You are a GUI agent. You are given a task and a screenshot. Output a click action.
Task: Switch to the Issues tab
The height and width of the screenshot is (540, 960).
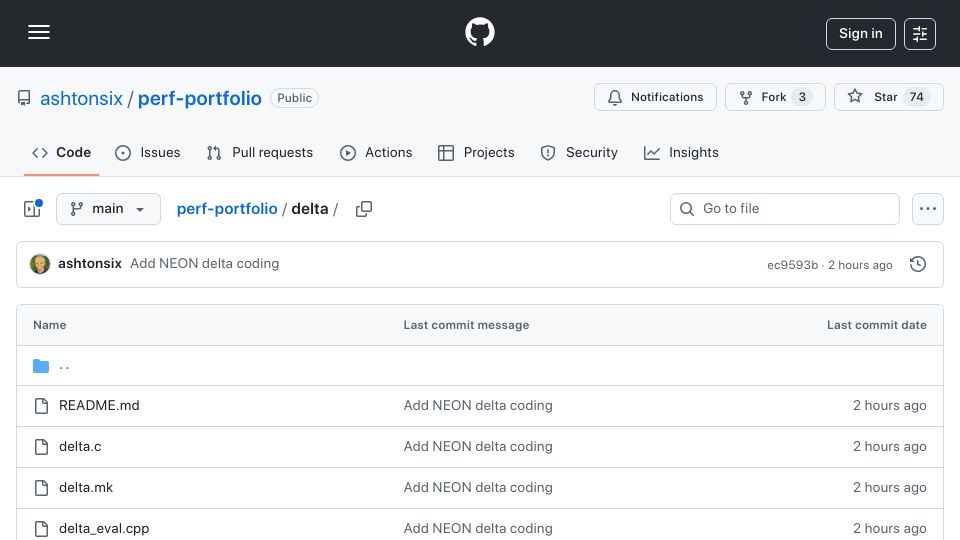tap(148, 152)
